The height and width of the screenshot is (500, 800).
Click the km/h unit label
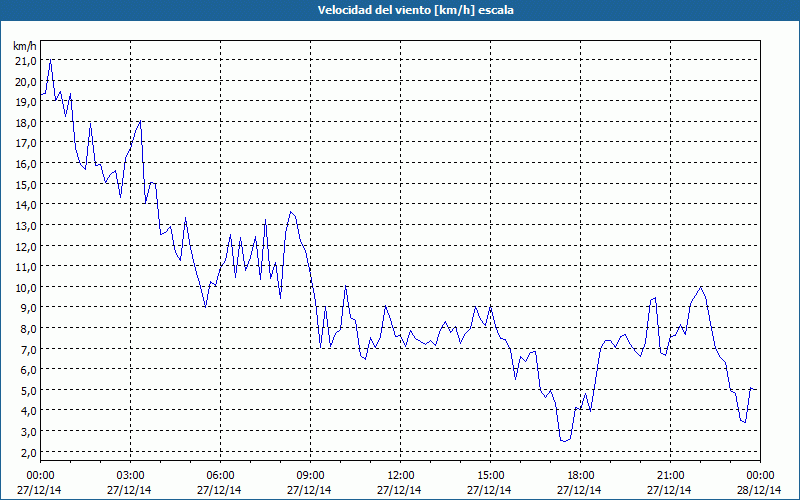(25, 46)
